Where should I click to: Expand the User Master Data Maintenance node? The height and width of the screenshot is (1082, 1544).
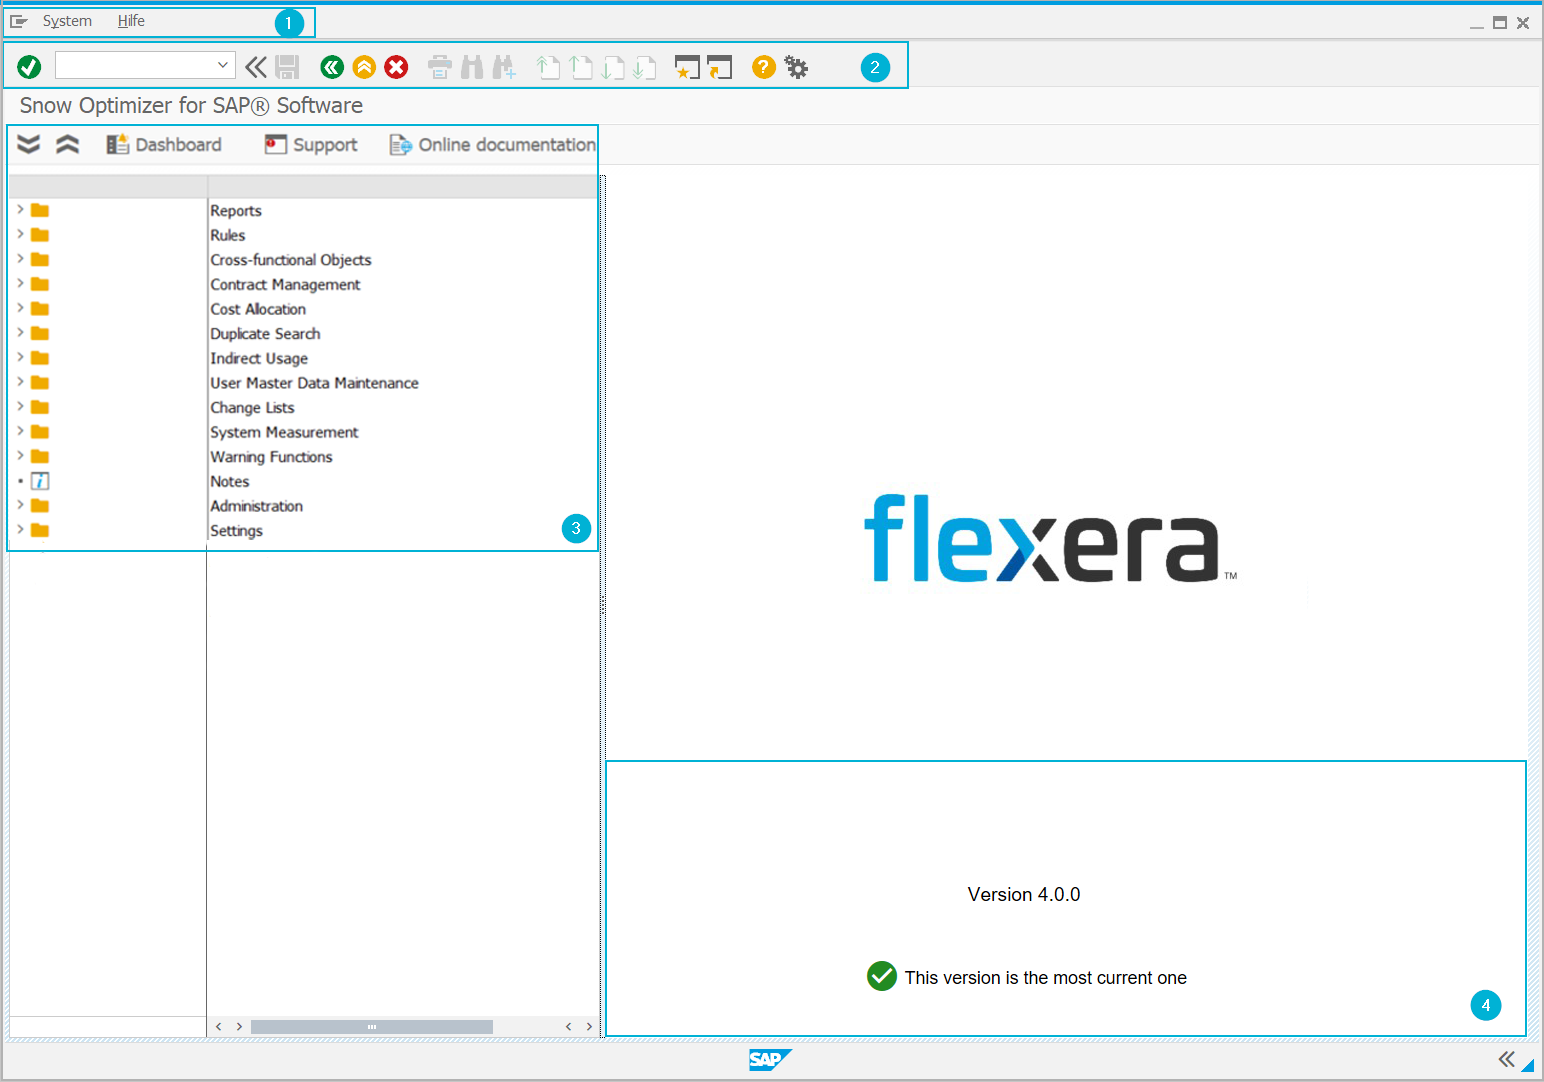click(x=20, y=382)
